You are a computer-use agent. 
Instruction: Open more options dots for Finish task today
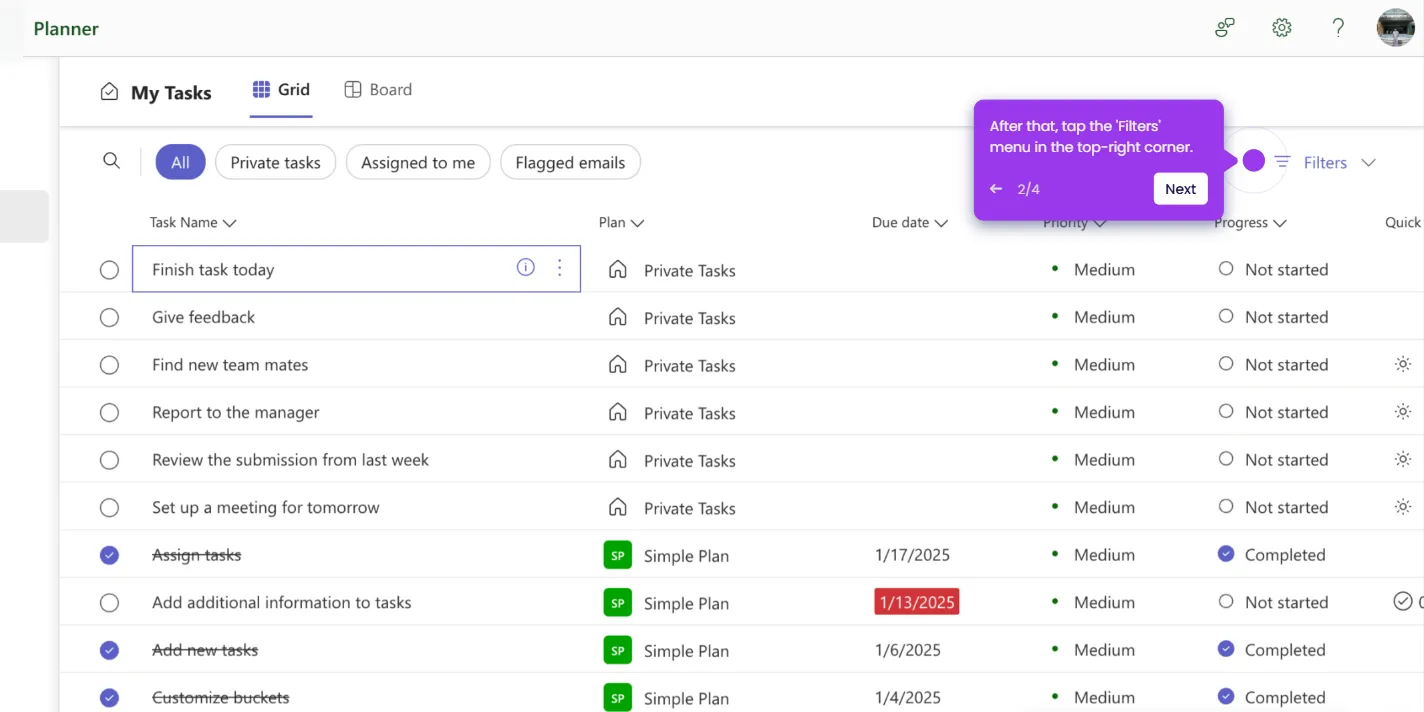click(560, 267)
